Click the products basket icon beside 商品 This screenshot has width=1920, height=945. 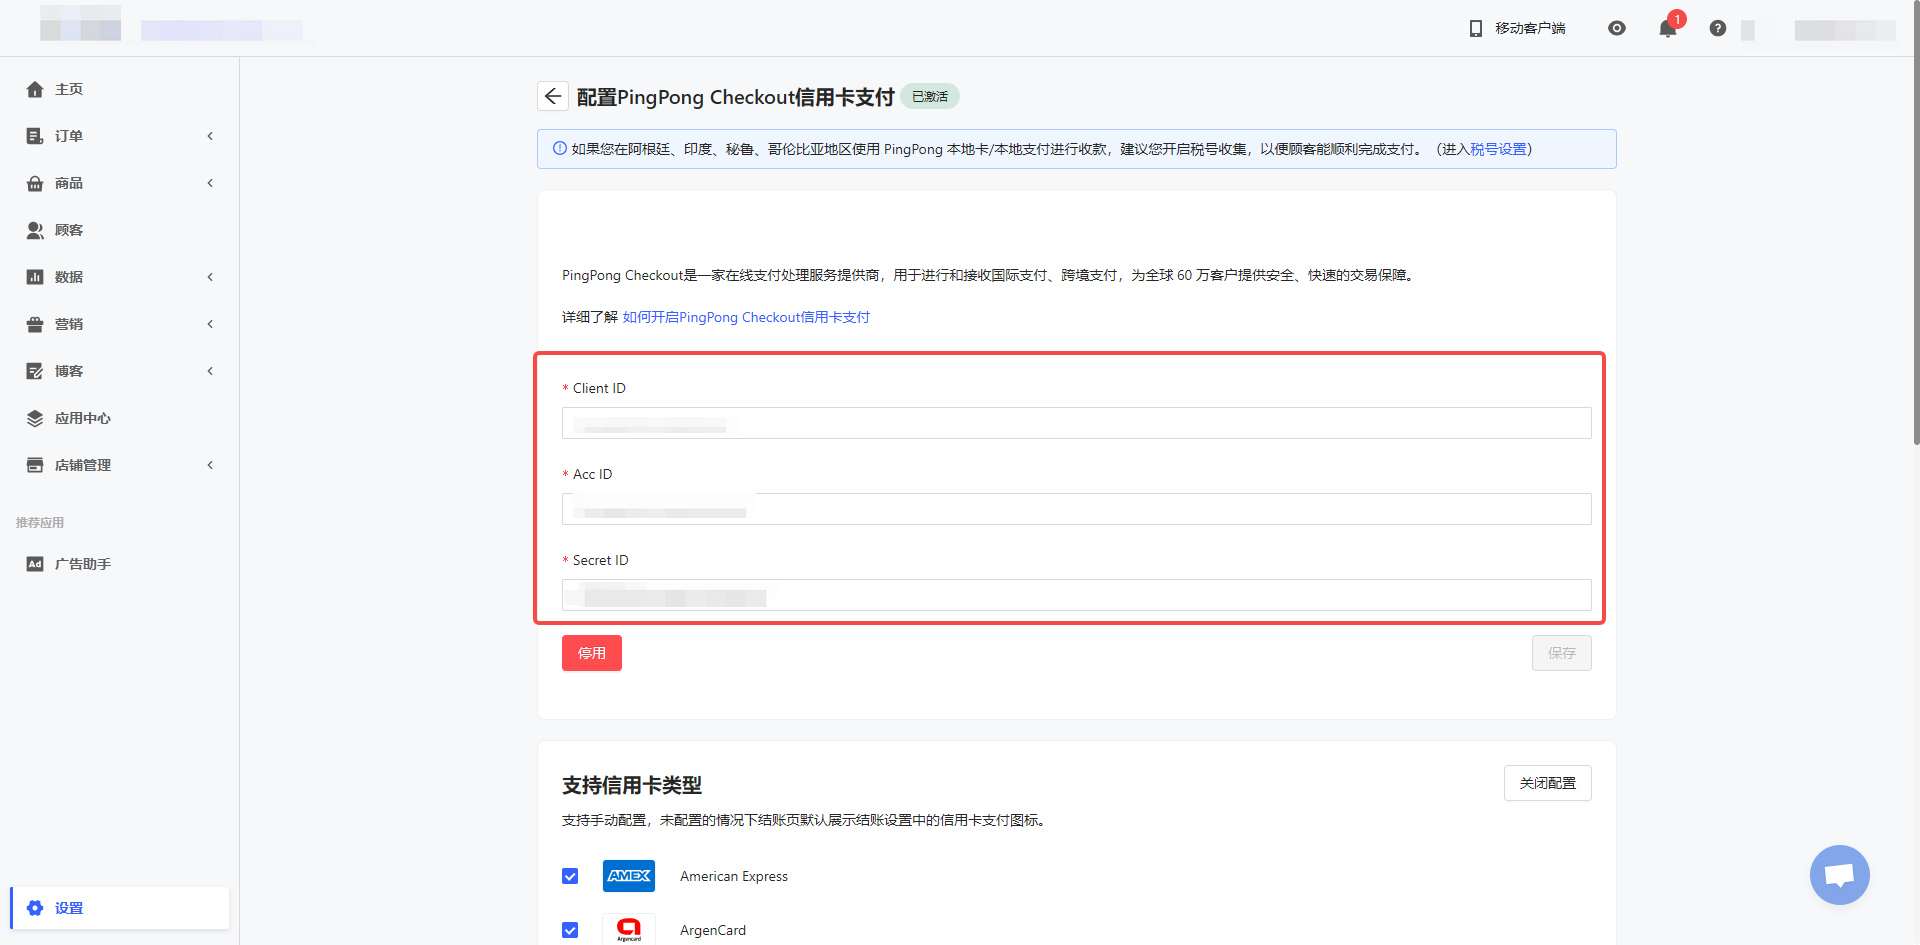35,183
